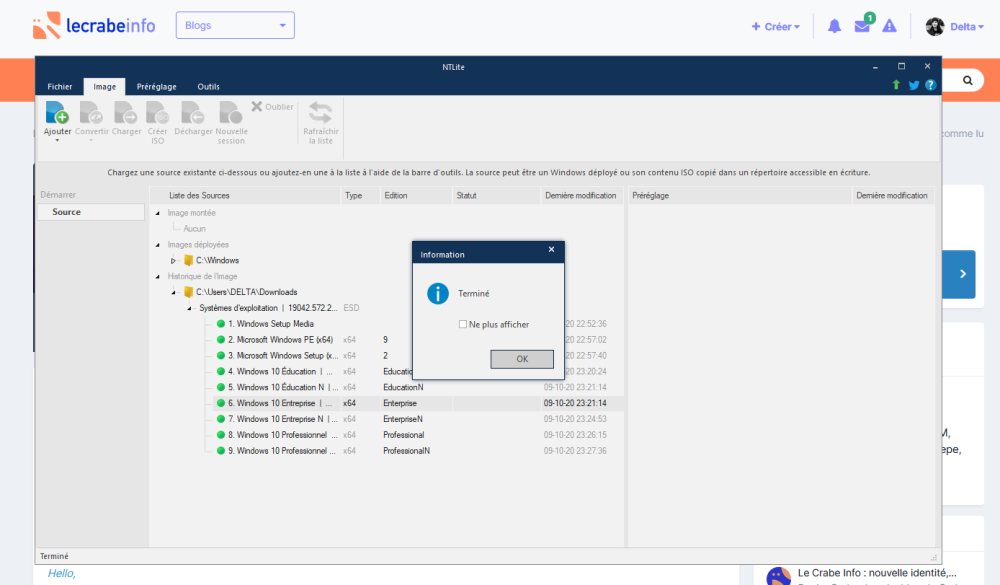Close the Information dialog
The height and width of the screenshot is (585, 1000).
(551, 249)
